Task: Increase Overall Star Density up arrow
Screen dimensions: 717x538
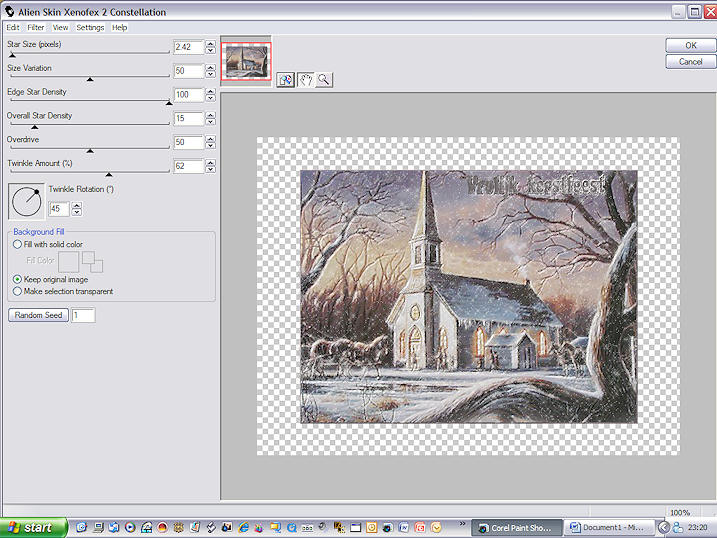Action: pos(210,115)
